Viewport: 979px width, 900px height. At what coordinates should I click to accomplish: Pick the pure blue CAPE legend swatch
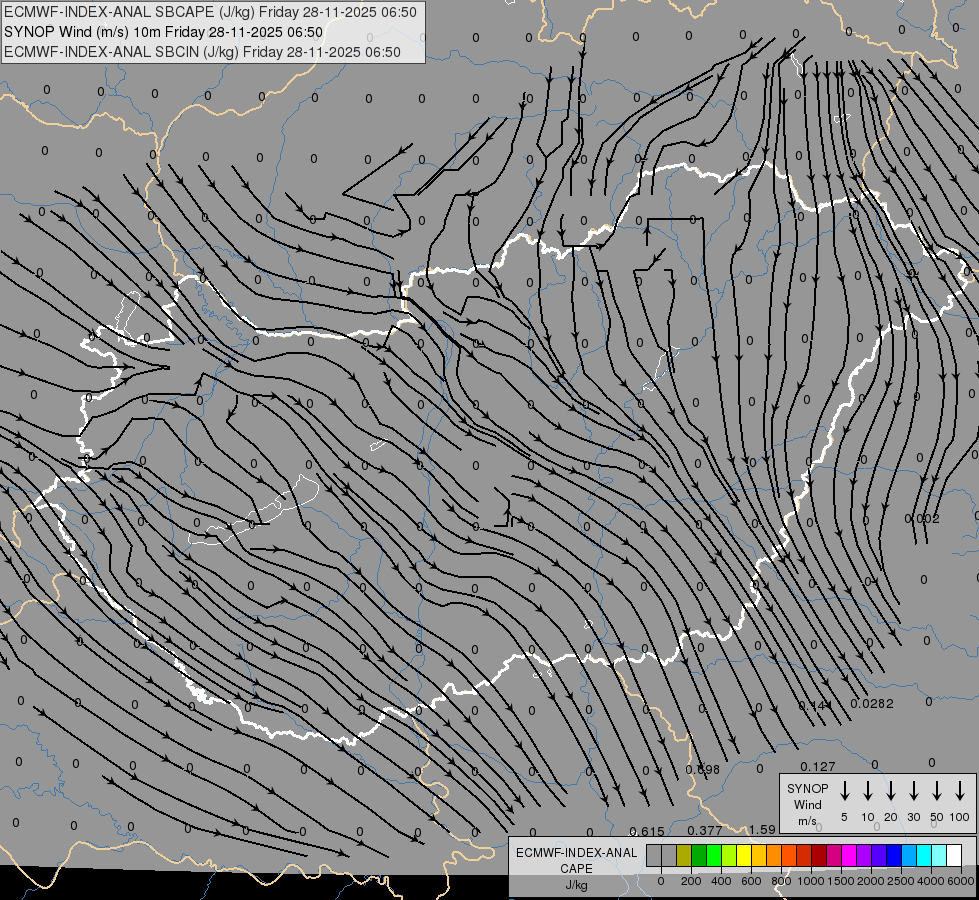[x=894, y=855]
